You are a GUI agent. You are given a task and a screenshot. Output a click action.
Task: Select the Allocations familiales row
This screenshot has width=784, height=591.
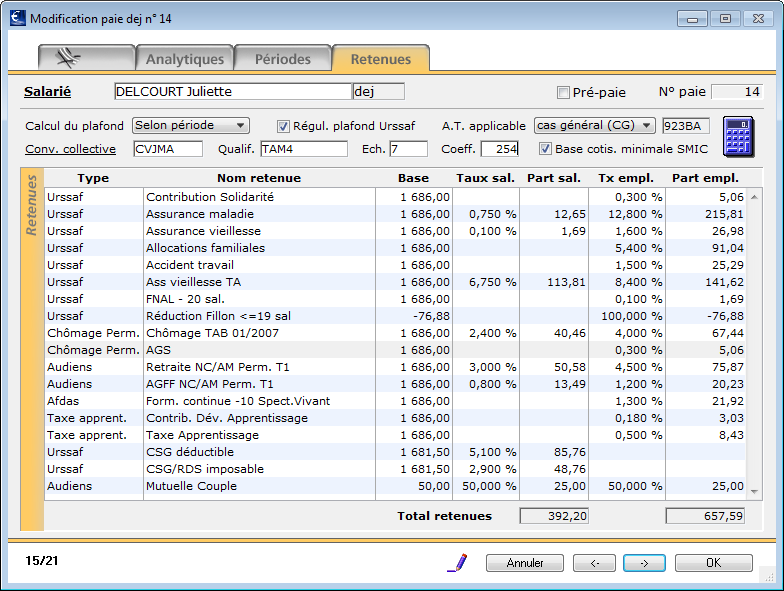tap(395, 248)
